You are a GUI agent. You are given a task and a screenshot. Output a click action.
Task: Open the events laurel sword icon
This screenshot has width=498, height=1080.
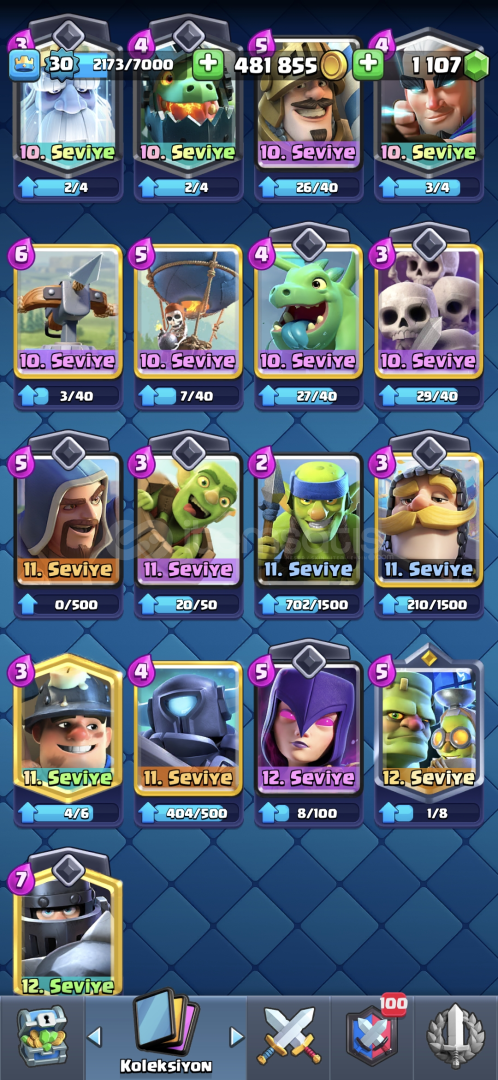point(456,1037)
